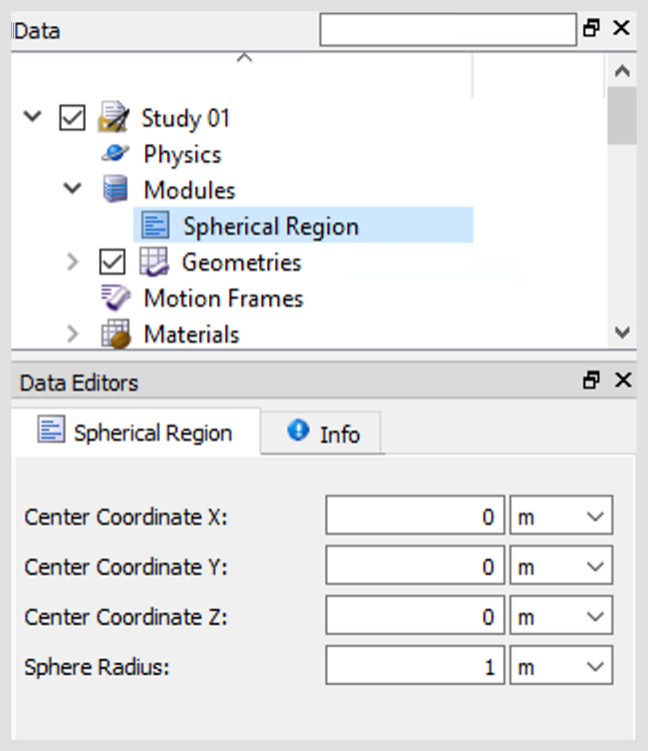The image size is (648, 751).
Task: Toggle the Geometries checkbox
Action: pos(113,262)
